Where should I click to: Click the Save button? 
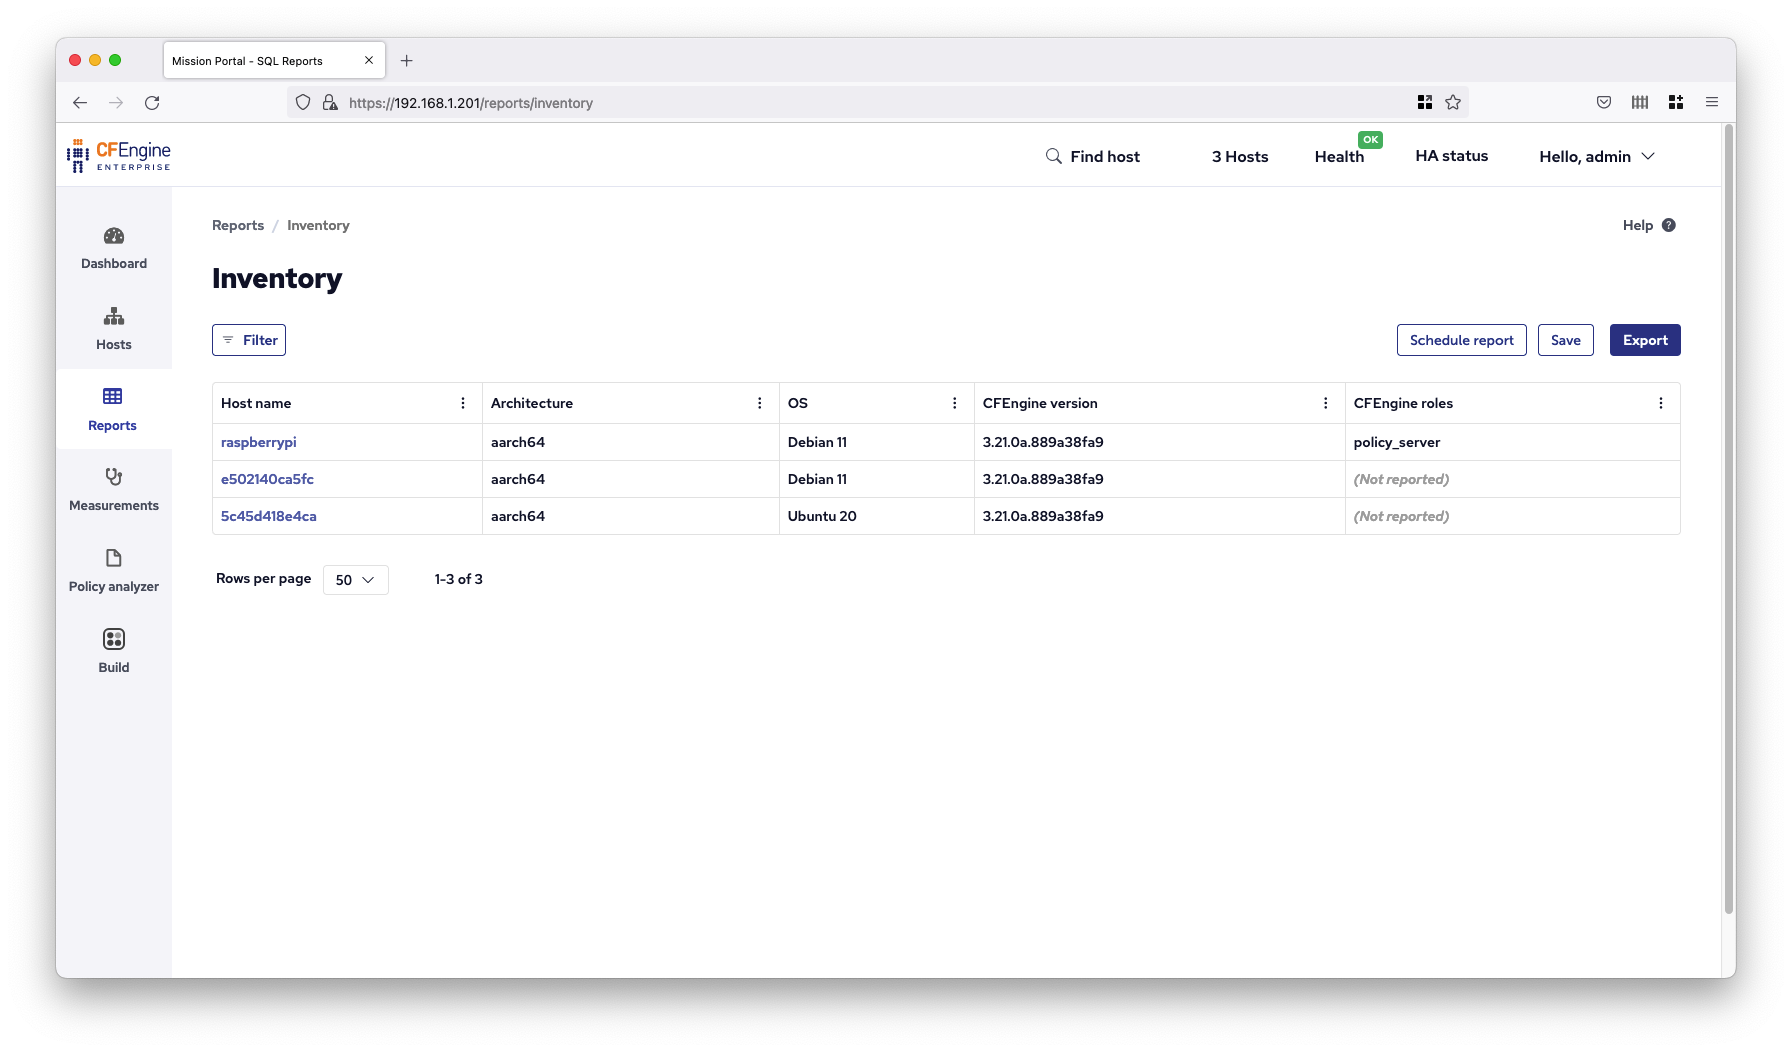click(1566, 340)
